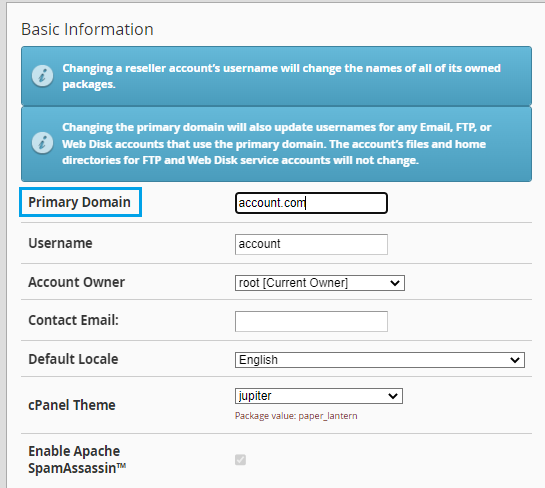Select the empty Contact Email field
The width and height of the screenshot is (545, 488).
(311, 322)
